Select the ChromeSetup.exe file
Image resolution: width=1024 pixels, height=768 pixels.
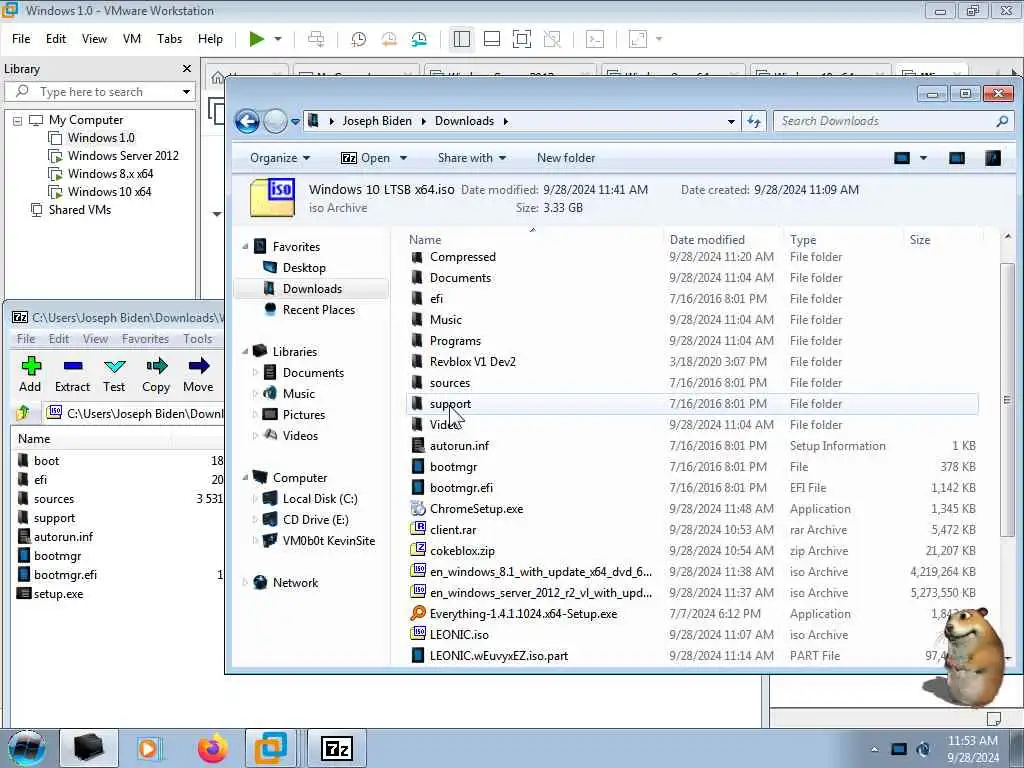click(476, 509)
